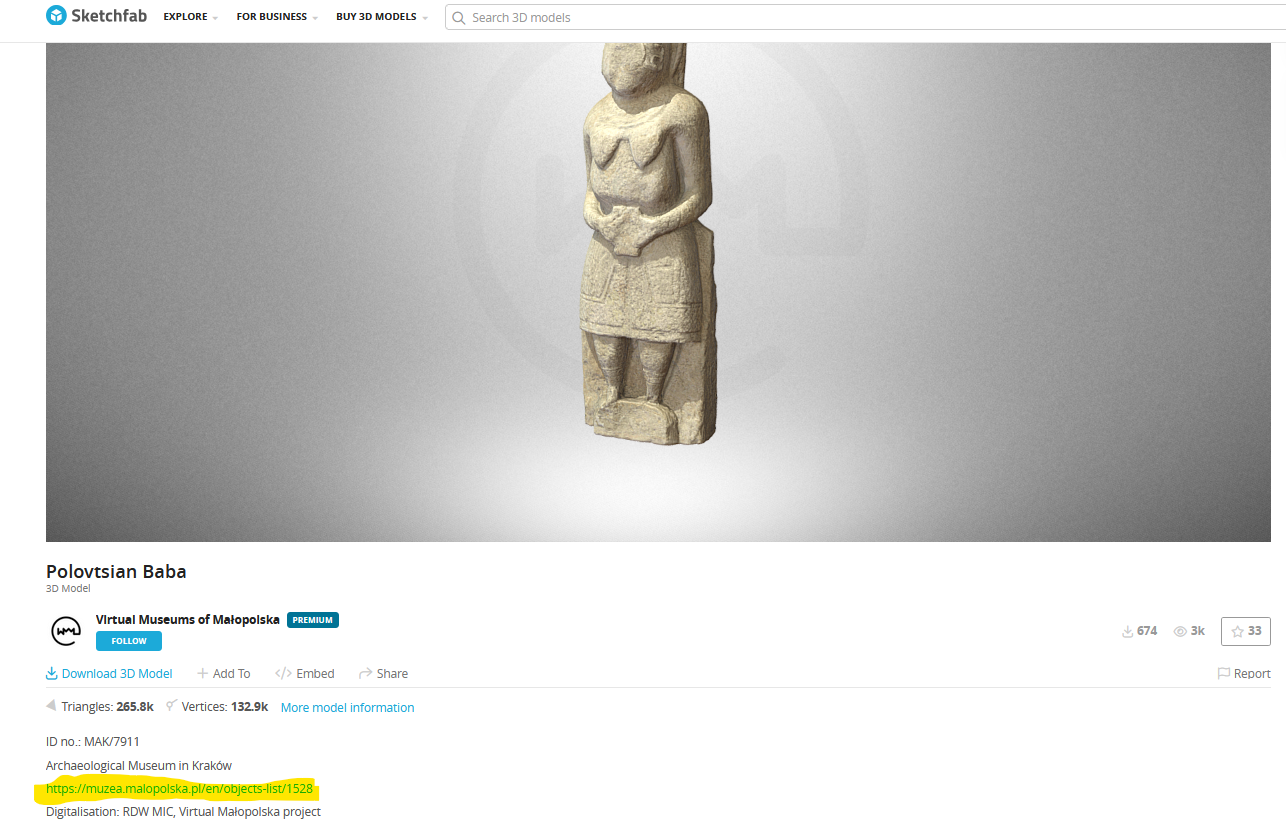Screen dimensions: 1286x827
Task: Open the Embed option
Action: (x=305, y=674)
